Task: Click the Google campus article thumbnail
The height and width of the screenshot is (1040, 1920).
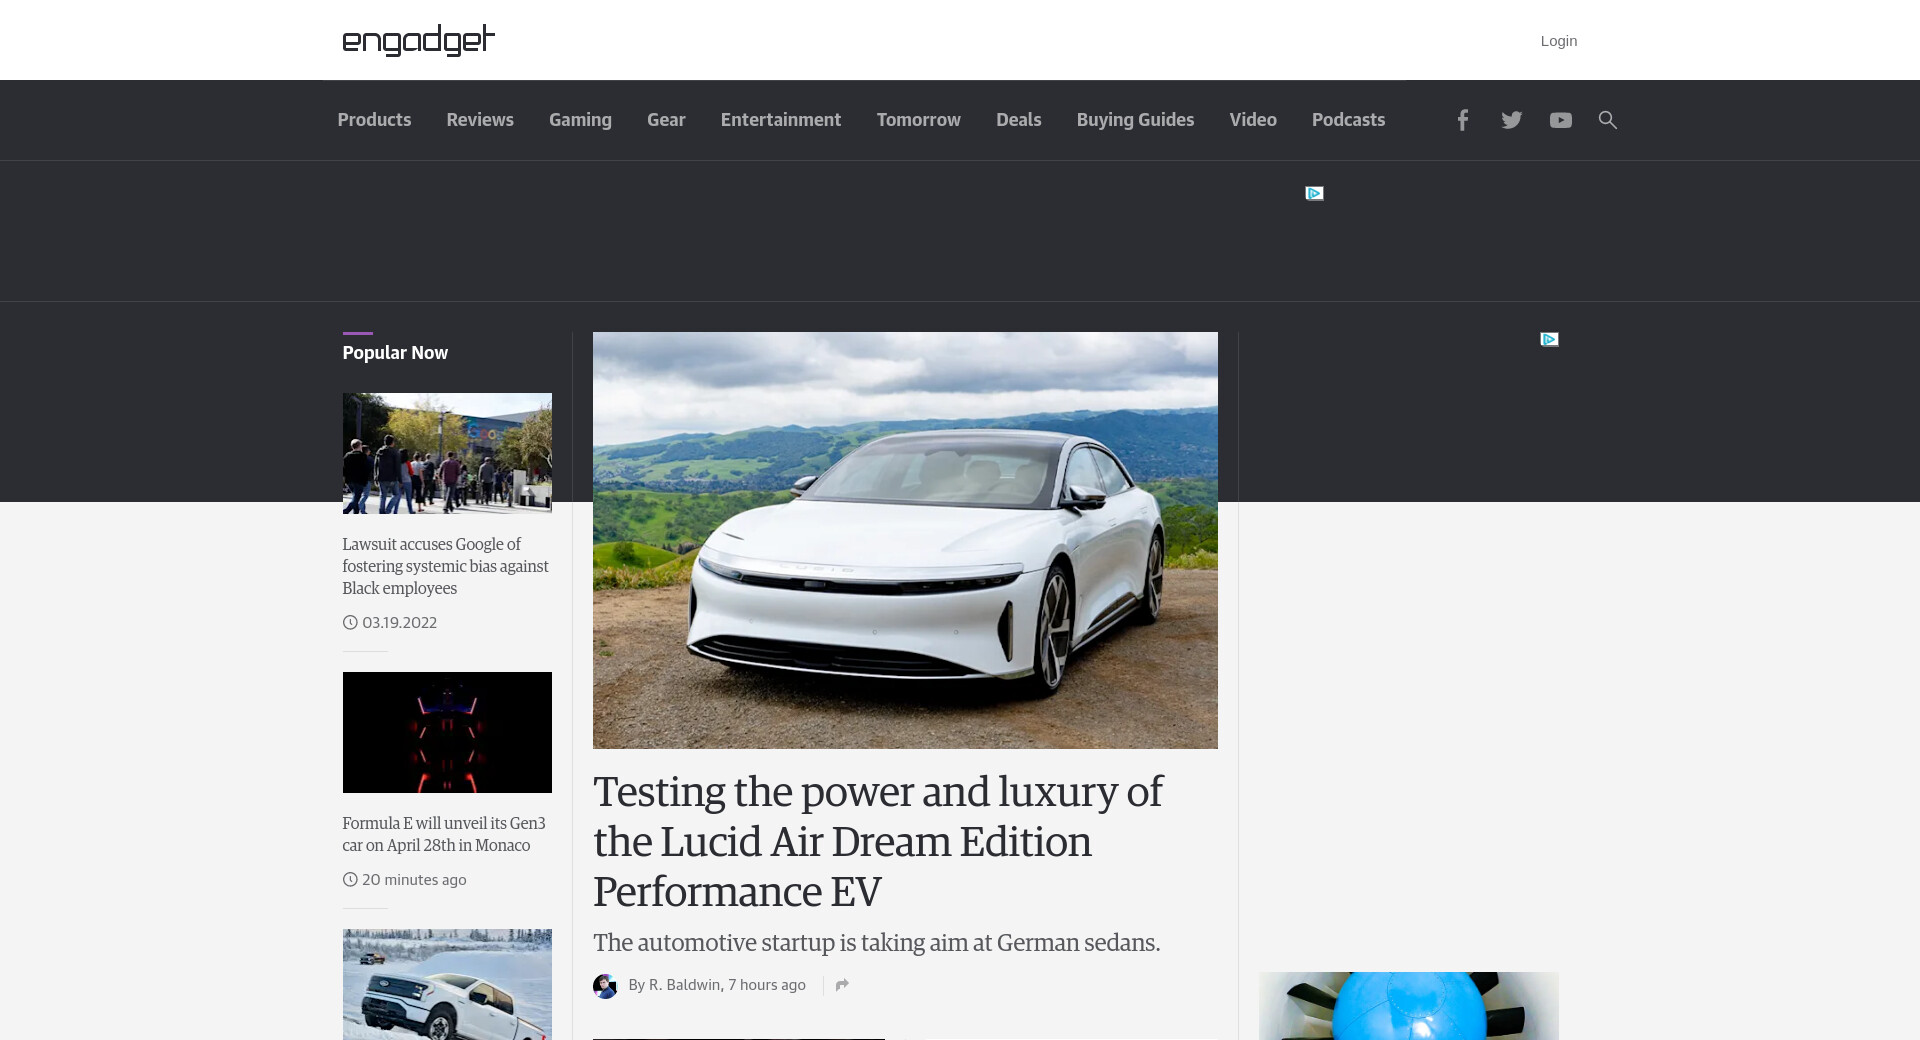Action: pyautogui.click(x=447, y=453)
